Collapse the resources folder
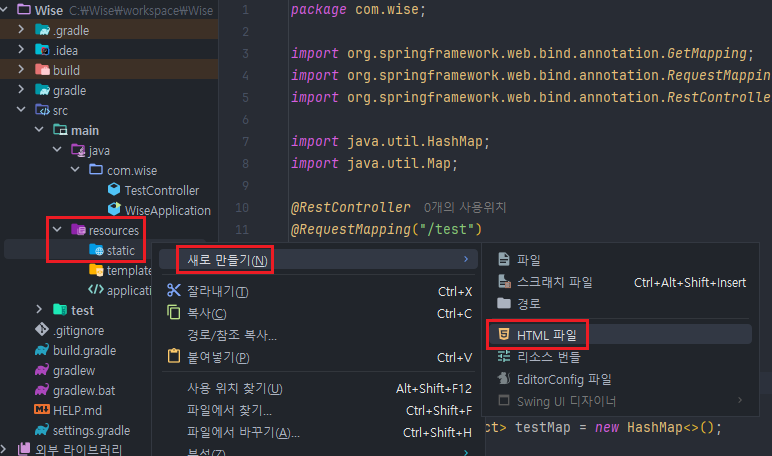 [x=57, y=229]
